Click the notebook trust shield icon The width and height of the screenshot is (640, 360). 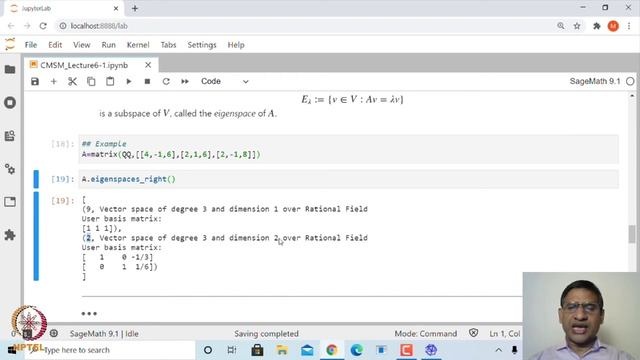473,333
